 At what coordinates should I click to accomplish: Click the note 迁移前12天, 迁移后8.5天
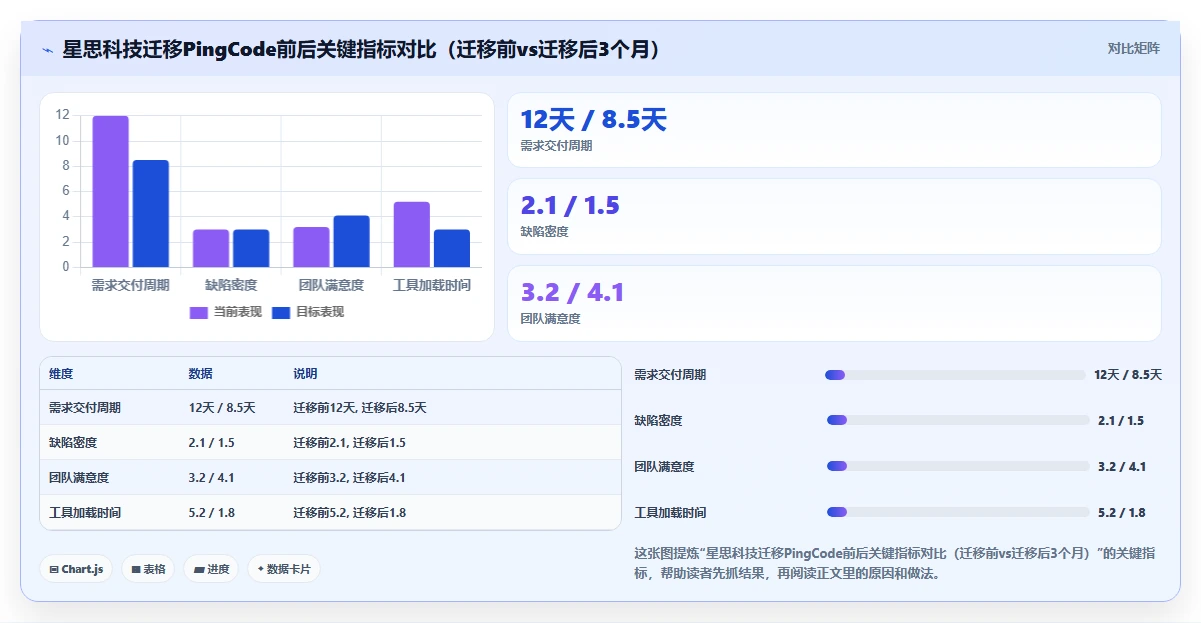(x=360, y=408)
